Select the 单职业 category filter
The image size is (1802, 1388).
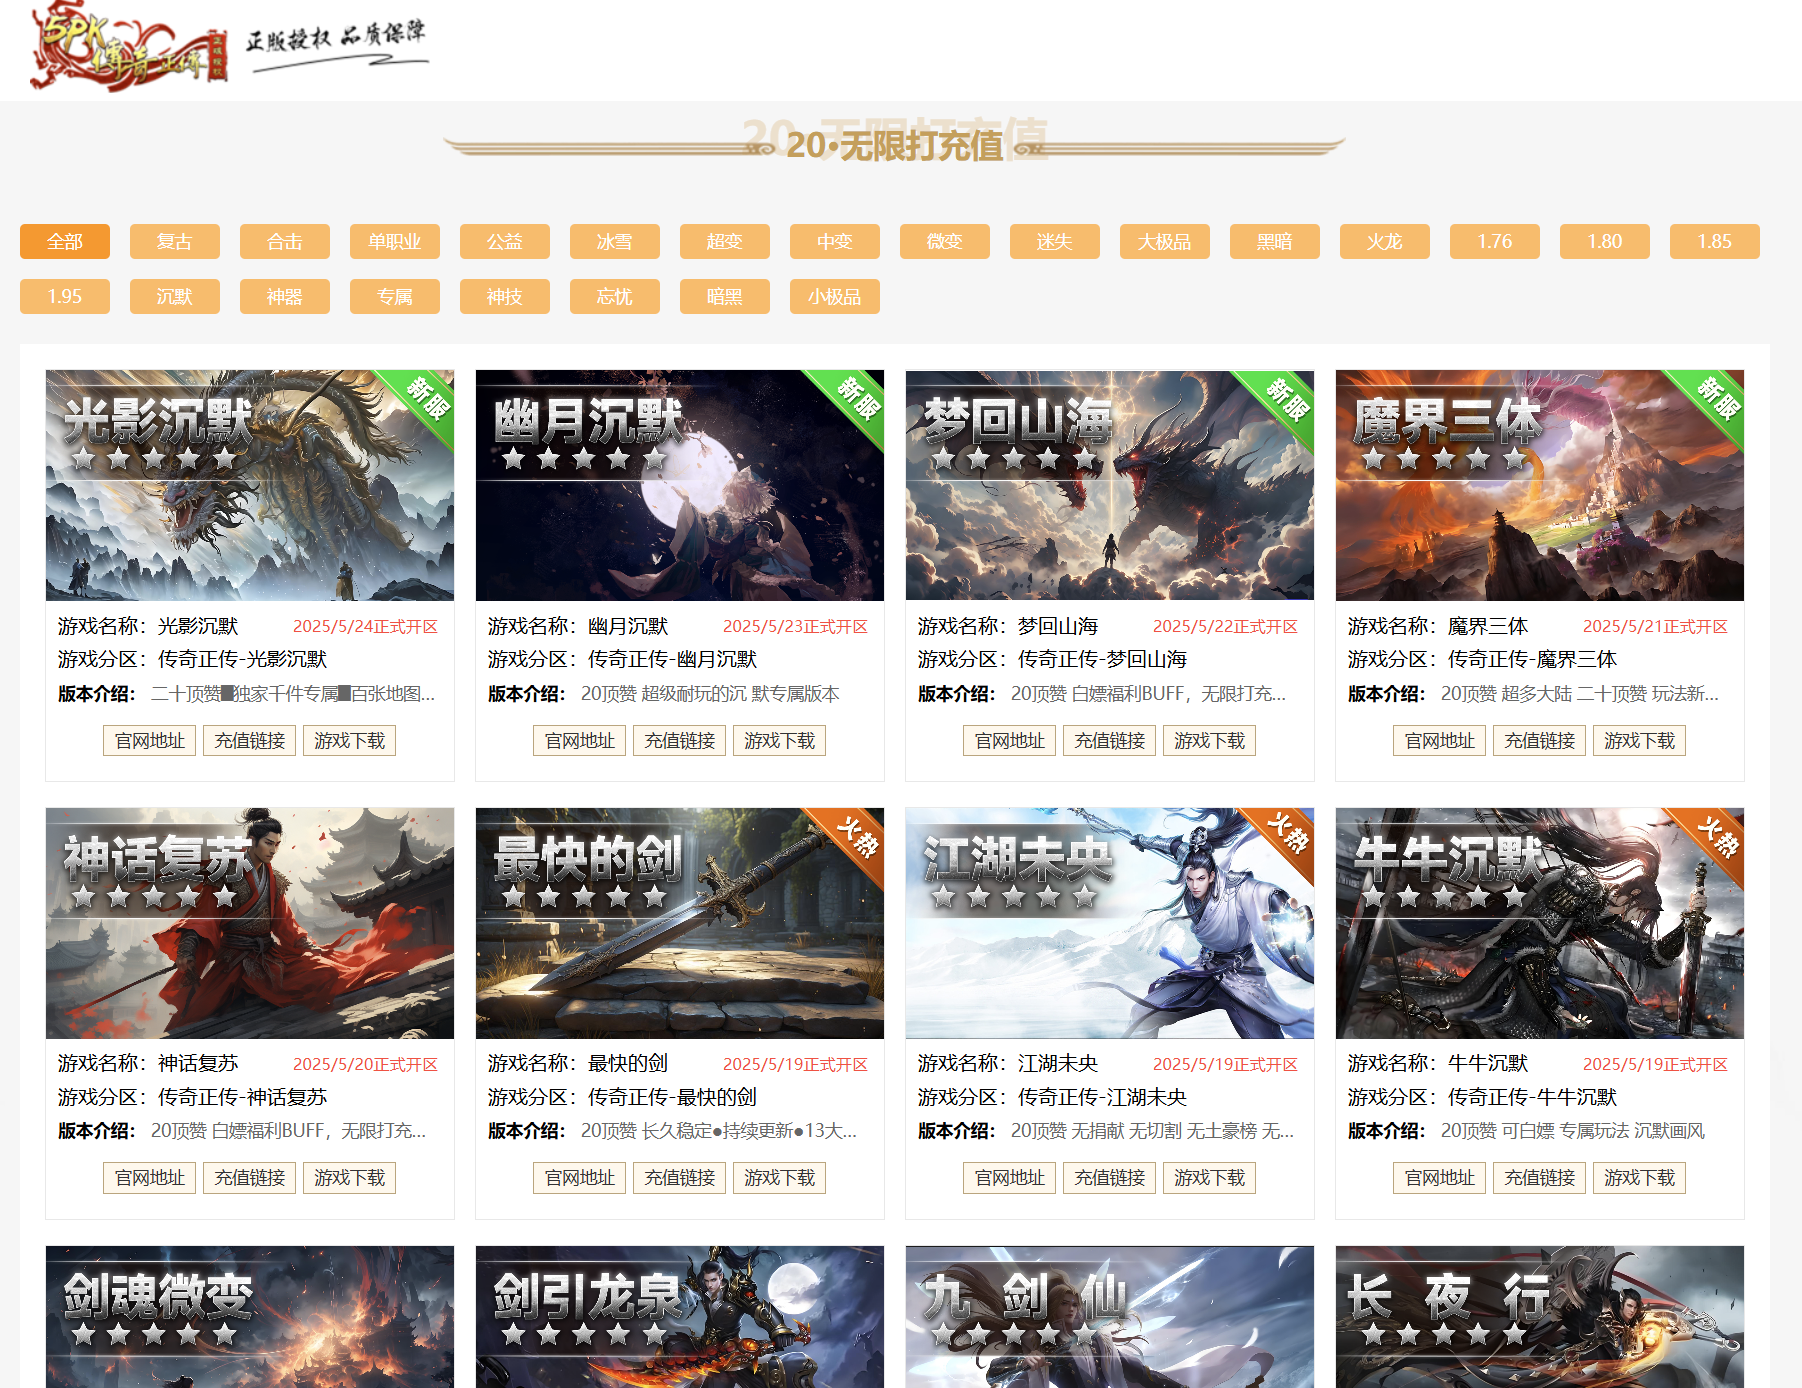click(x=395, y=242)
